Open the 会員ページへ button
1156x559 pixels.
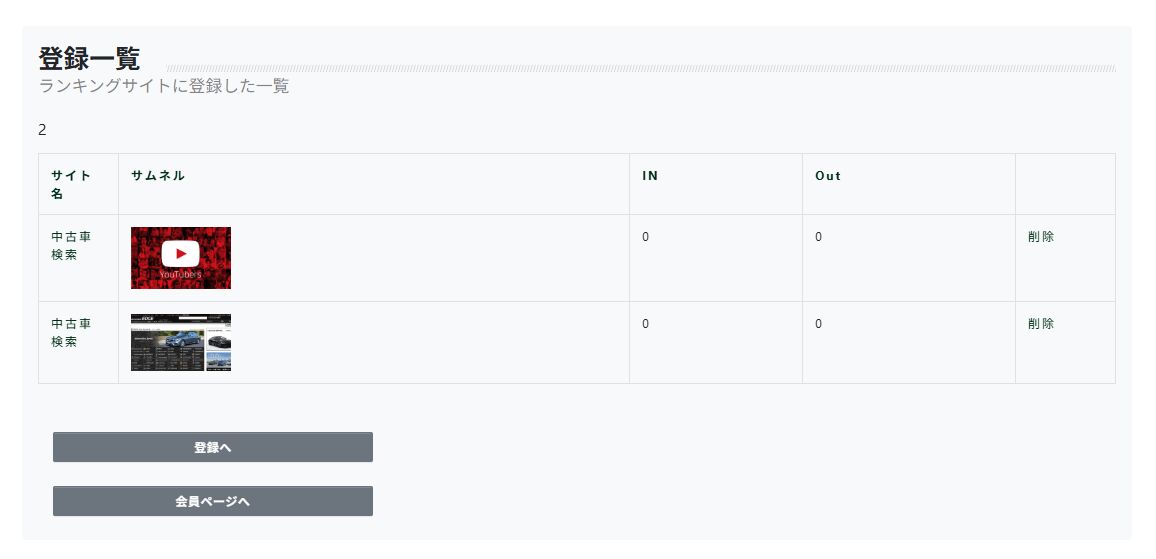tap(212, 501)
